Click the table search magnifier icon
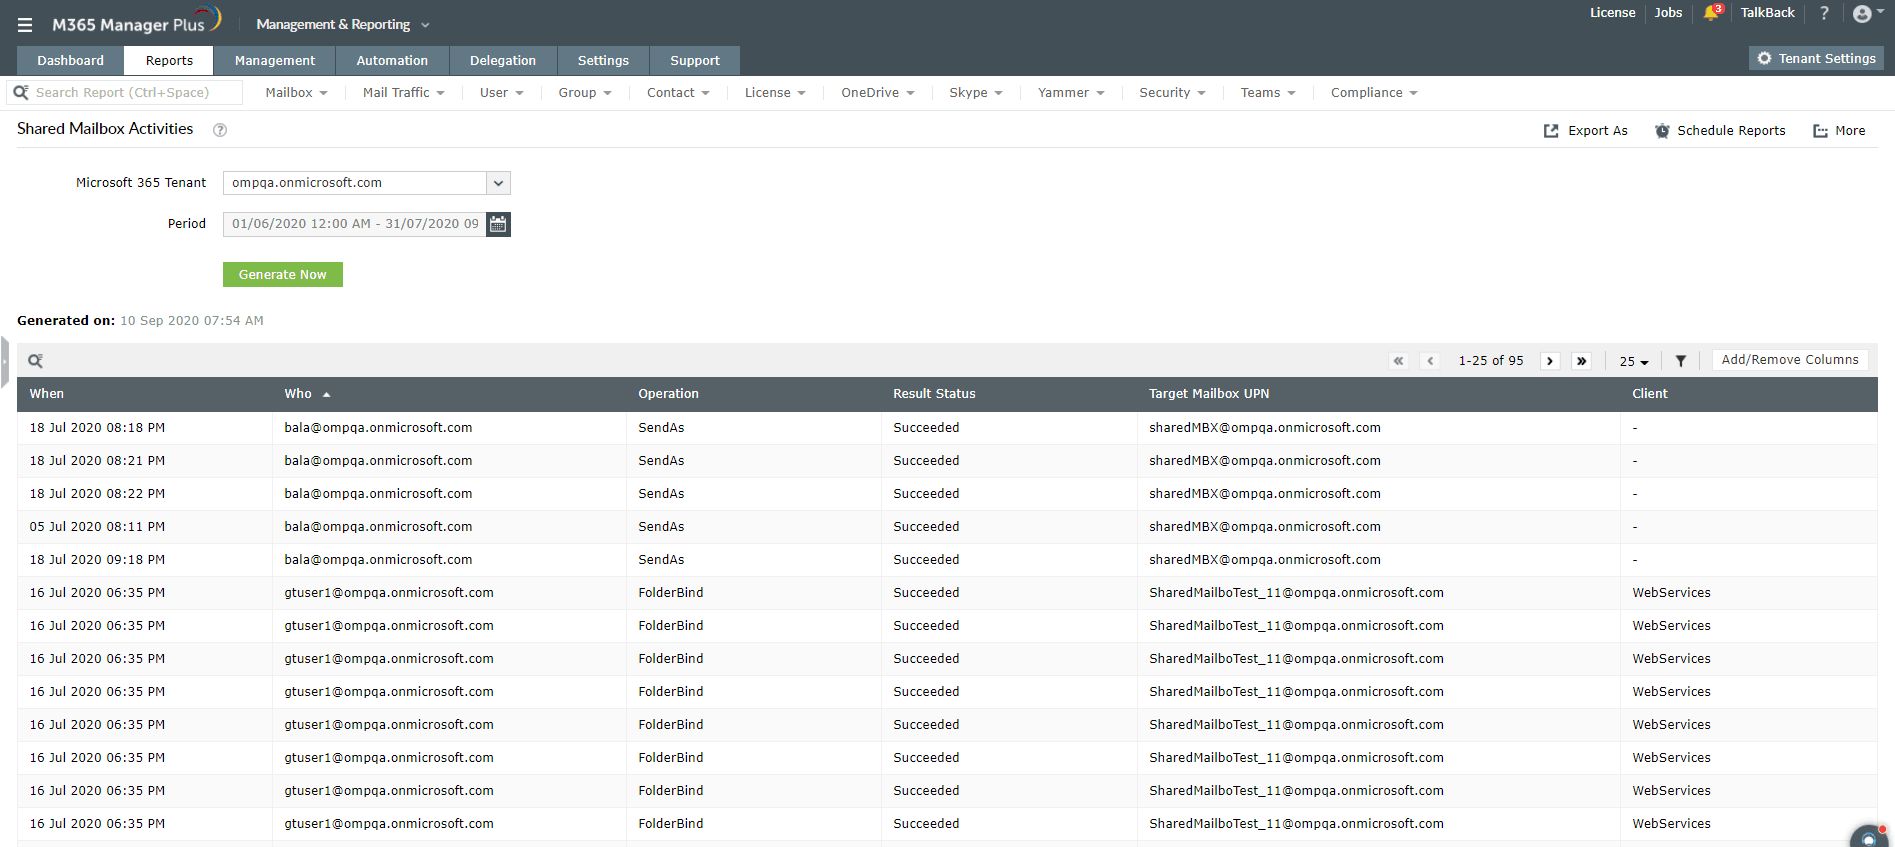The width and height of the screenshot is (1895, 847). [35, 361]
